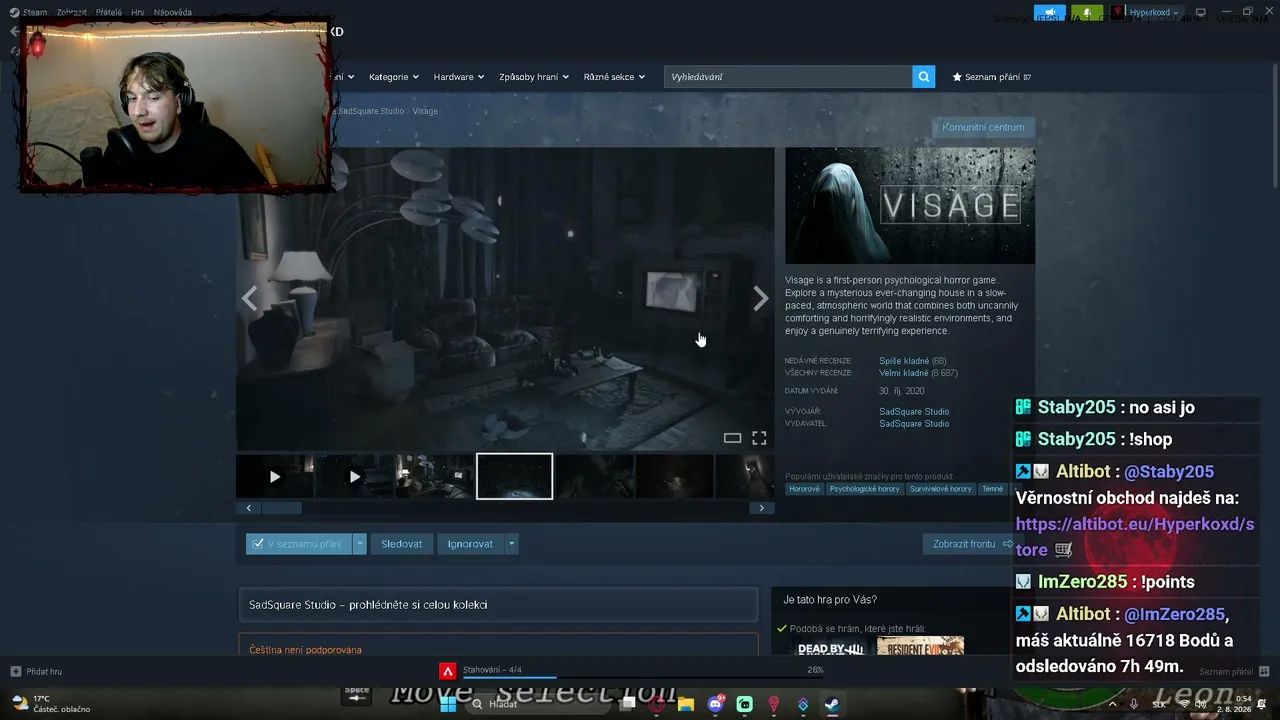Open the Windows Start menu
Viewport: 1280px width, 720px height.
coord(448,704)
